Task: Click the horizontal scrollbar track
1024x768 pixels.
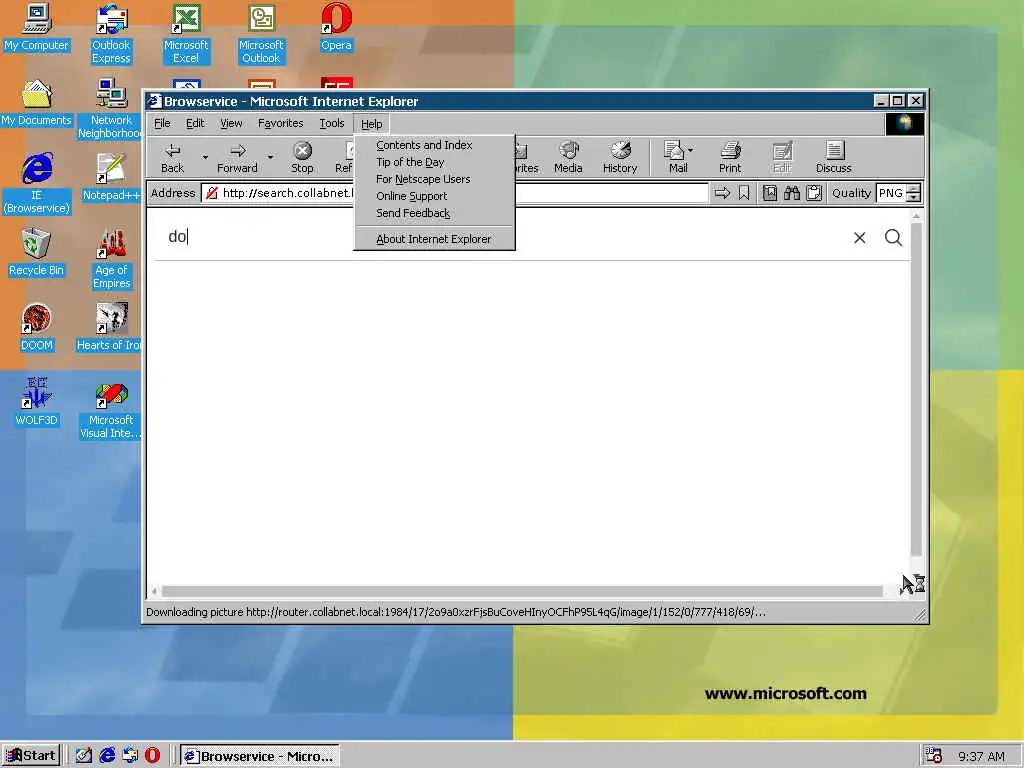Action: [522, 591]
